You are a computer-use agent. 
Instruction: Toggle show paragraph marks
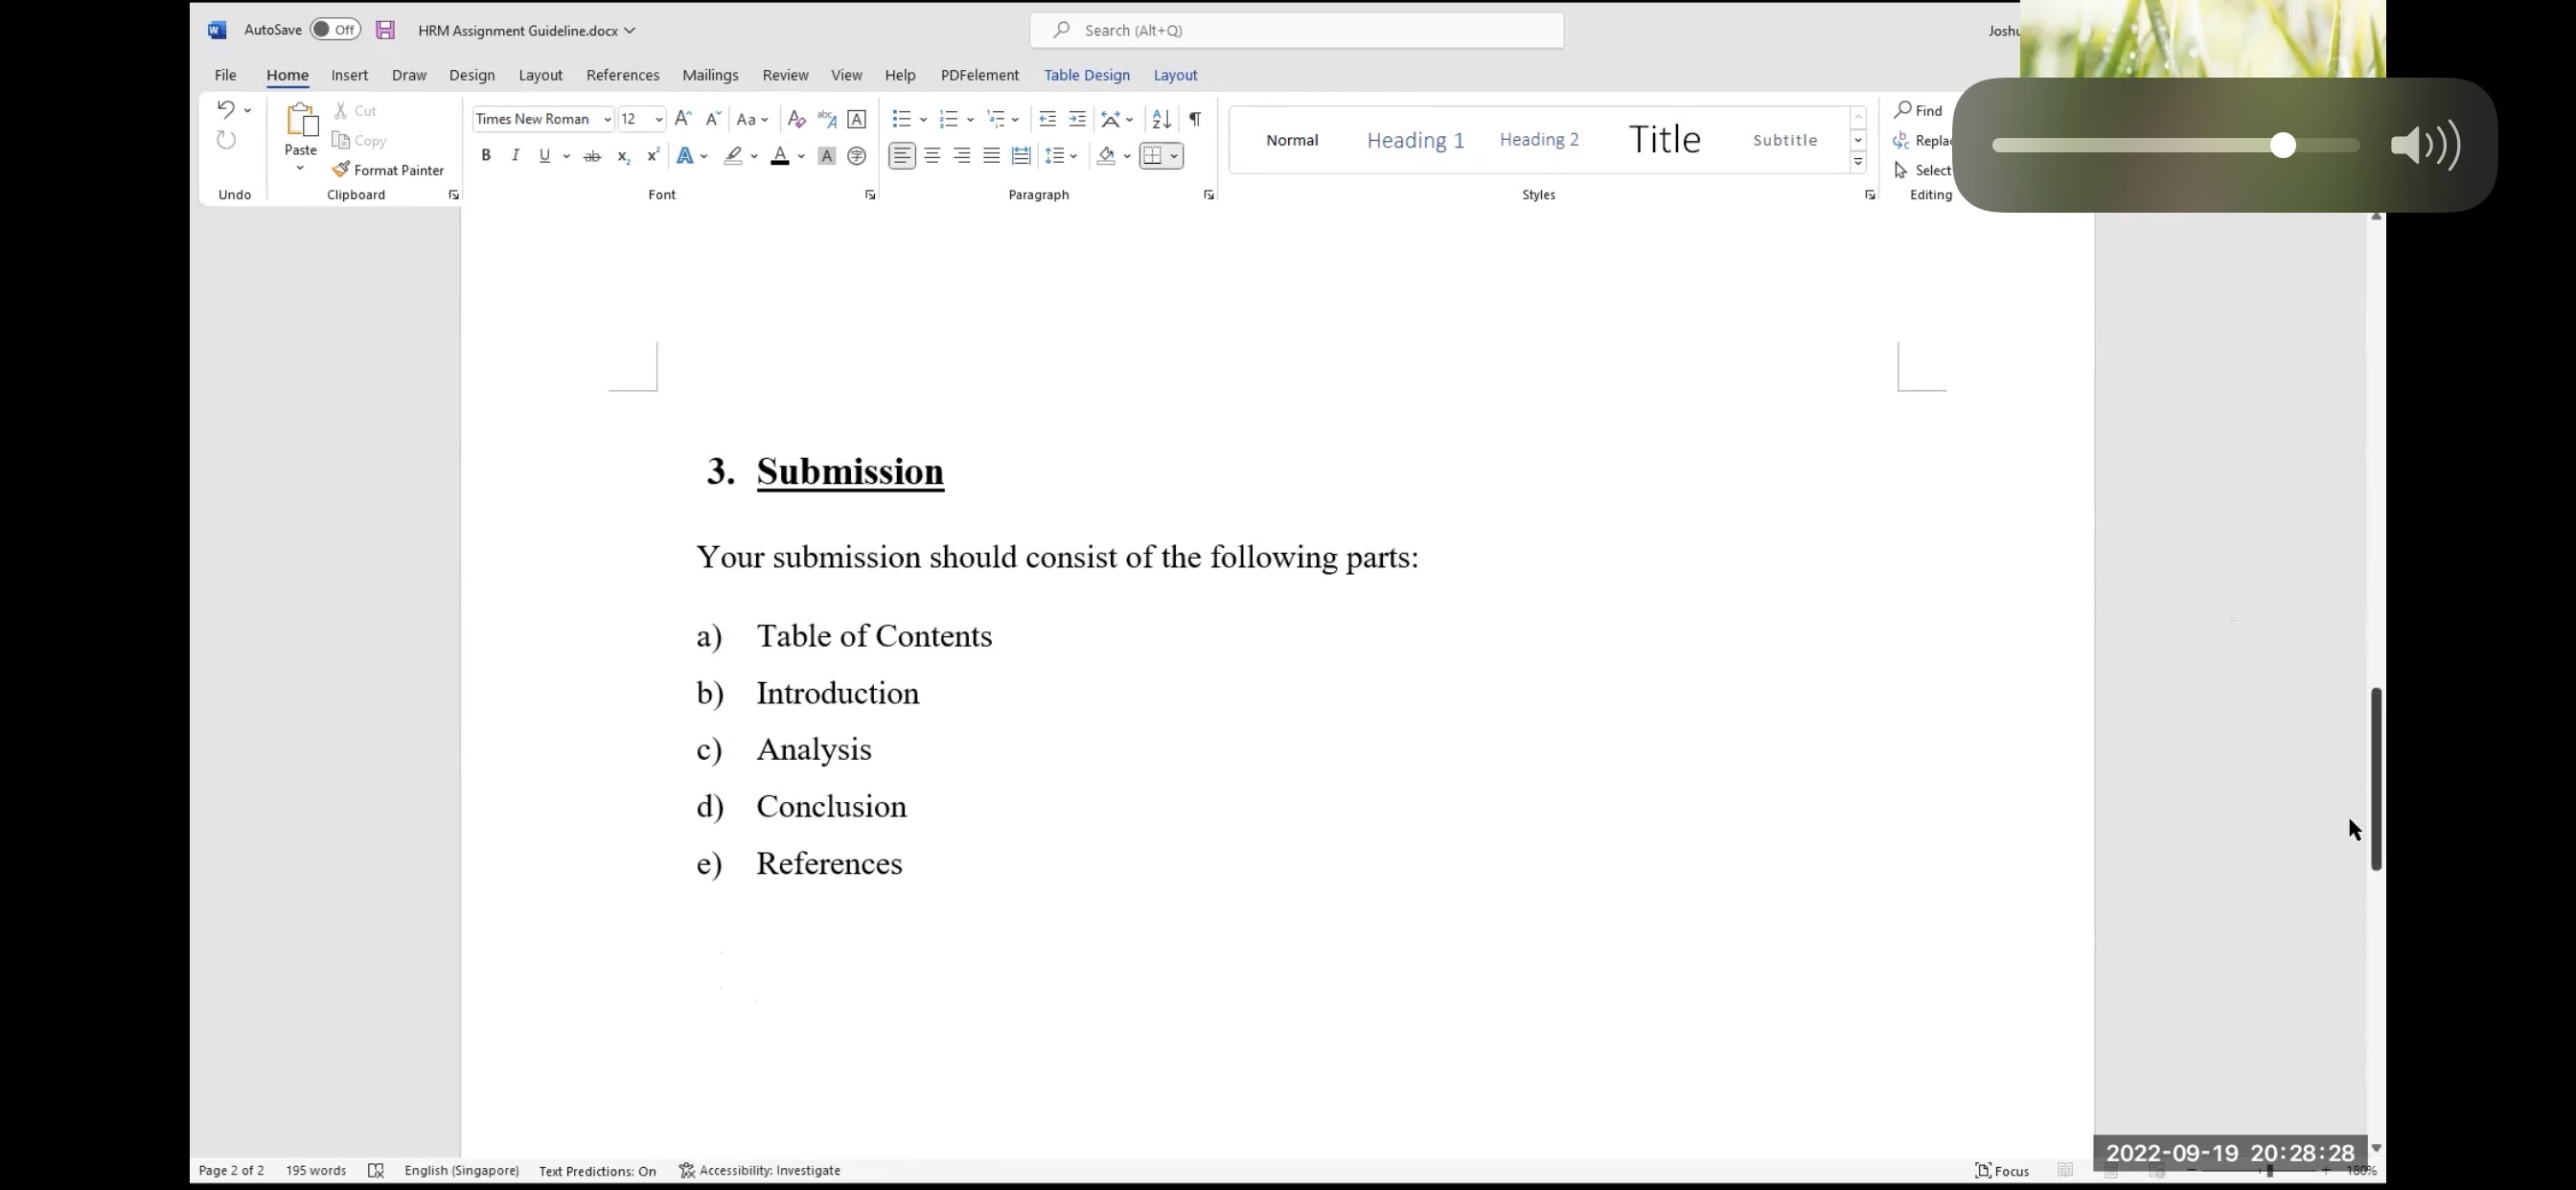pos(1195,119)
